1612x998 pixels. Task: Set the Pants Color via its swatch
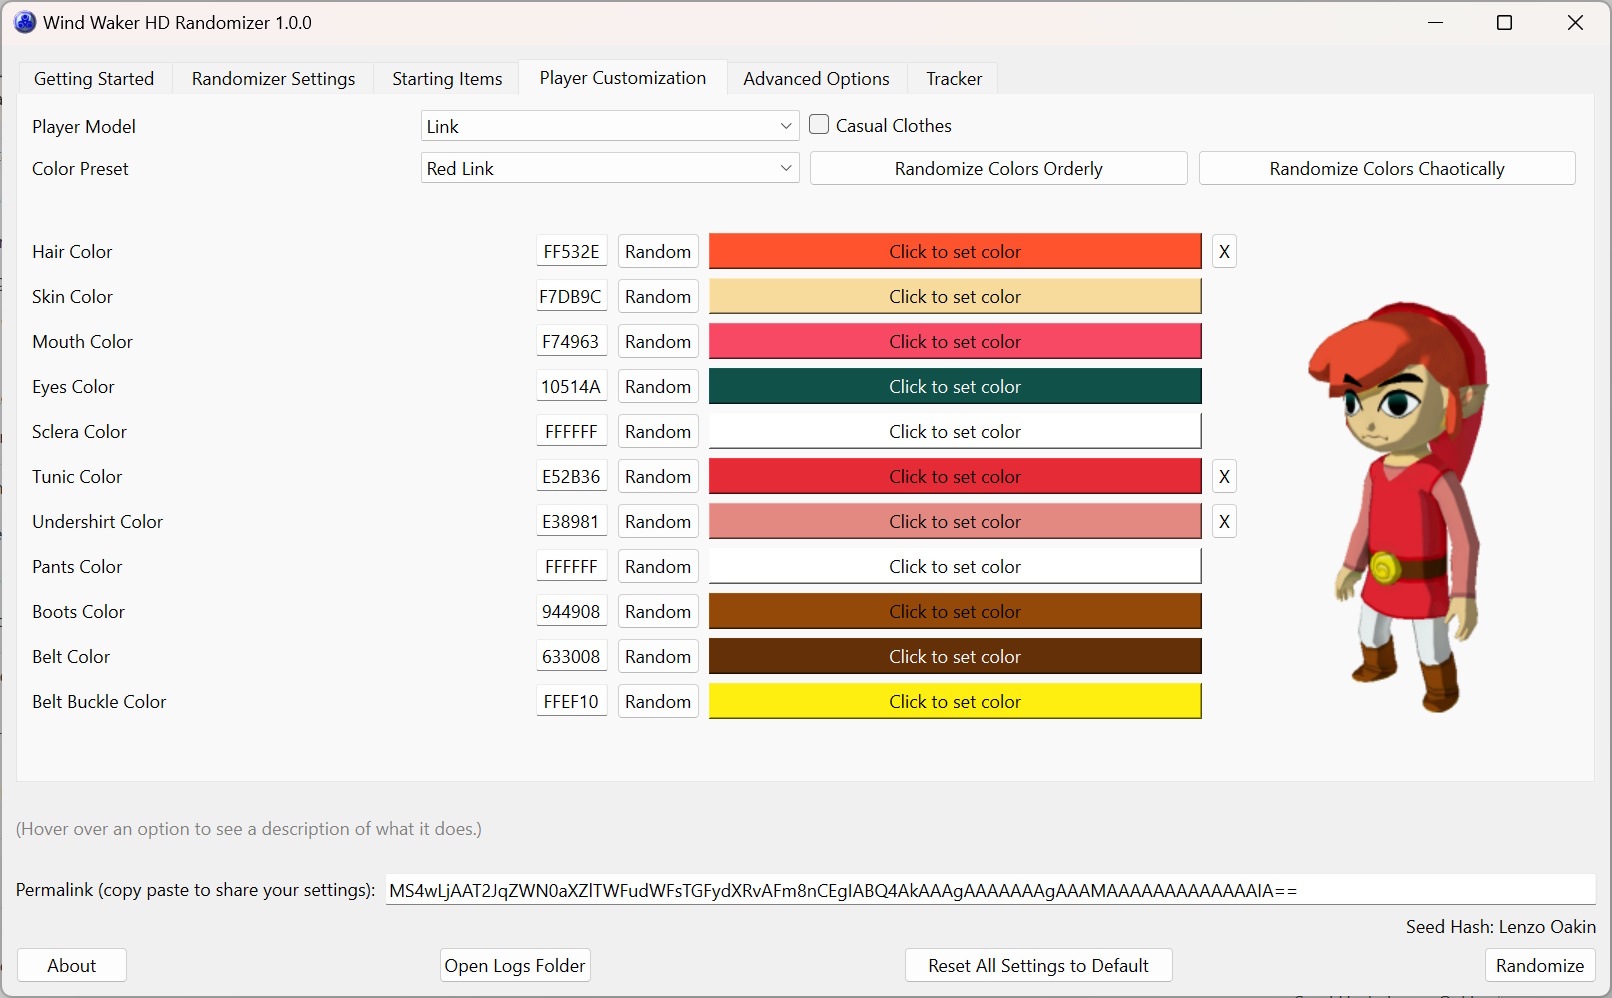pyautogui.click(x=955, y=567)
